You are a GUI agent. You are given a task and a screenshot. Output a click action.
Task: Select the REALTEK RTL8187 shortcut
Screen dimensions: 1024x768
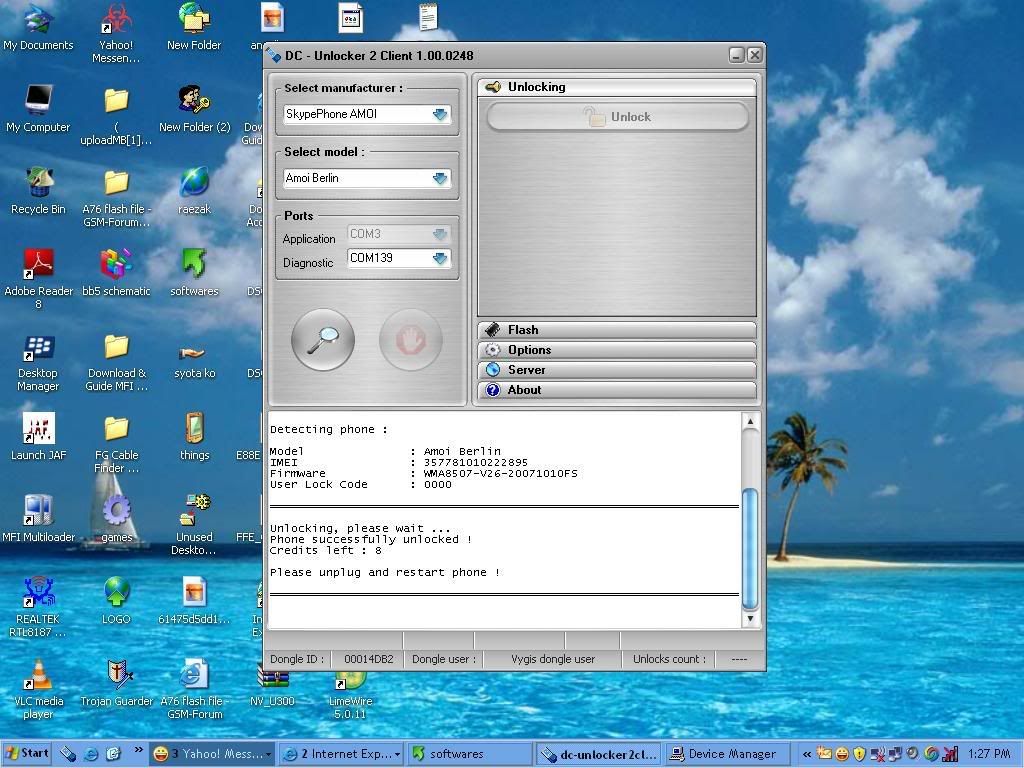[39, 607]
